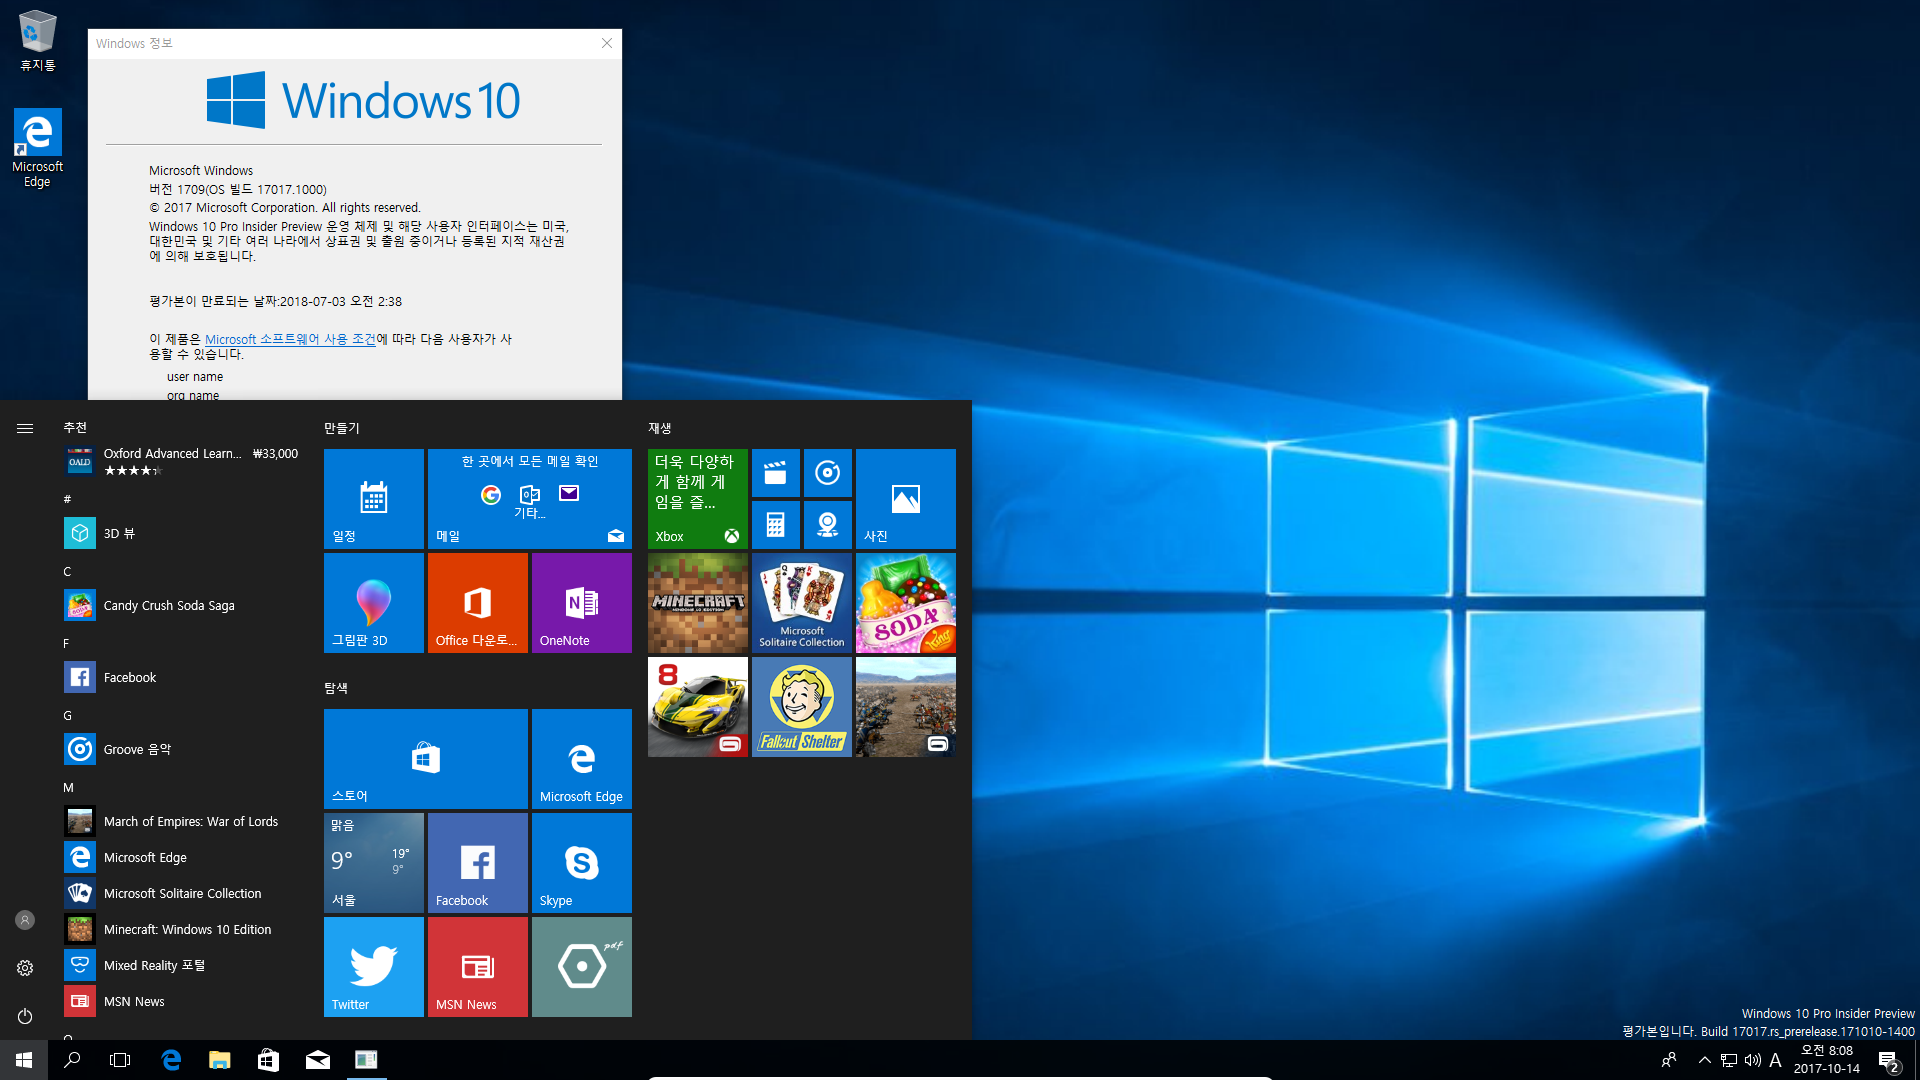Screen dimensions: 1920x1080
Task: Open Microsoft Solitaire Collection tile
Action: (x=802, y=603)
